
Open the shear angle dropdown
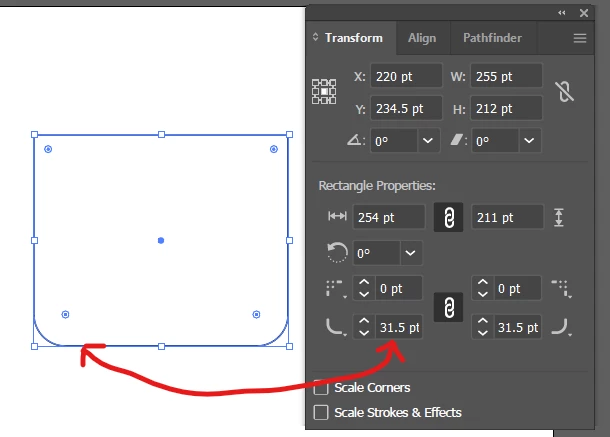point(529,140)
